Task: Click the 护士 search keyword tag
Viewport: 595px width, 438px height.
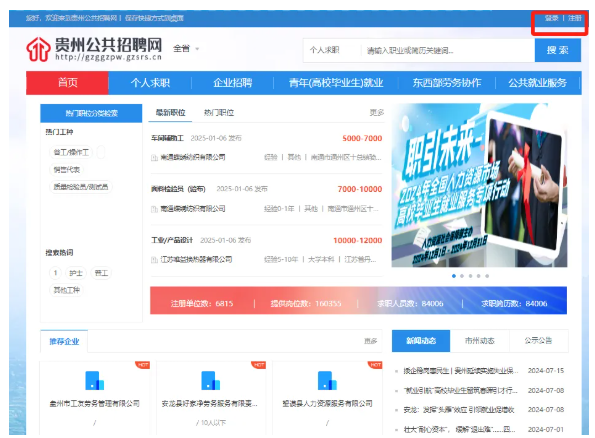Action: click(76, 273)
